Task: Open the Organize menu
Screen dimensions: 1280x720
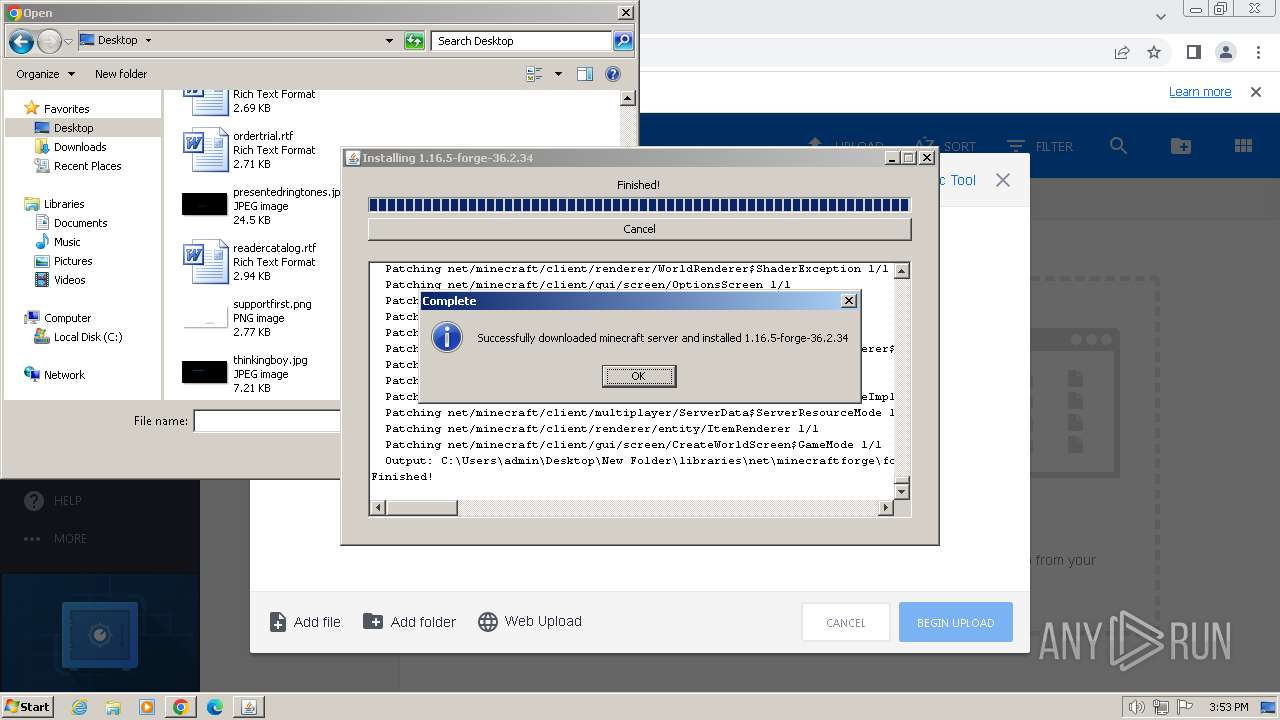Action: (45, 74)
